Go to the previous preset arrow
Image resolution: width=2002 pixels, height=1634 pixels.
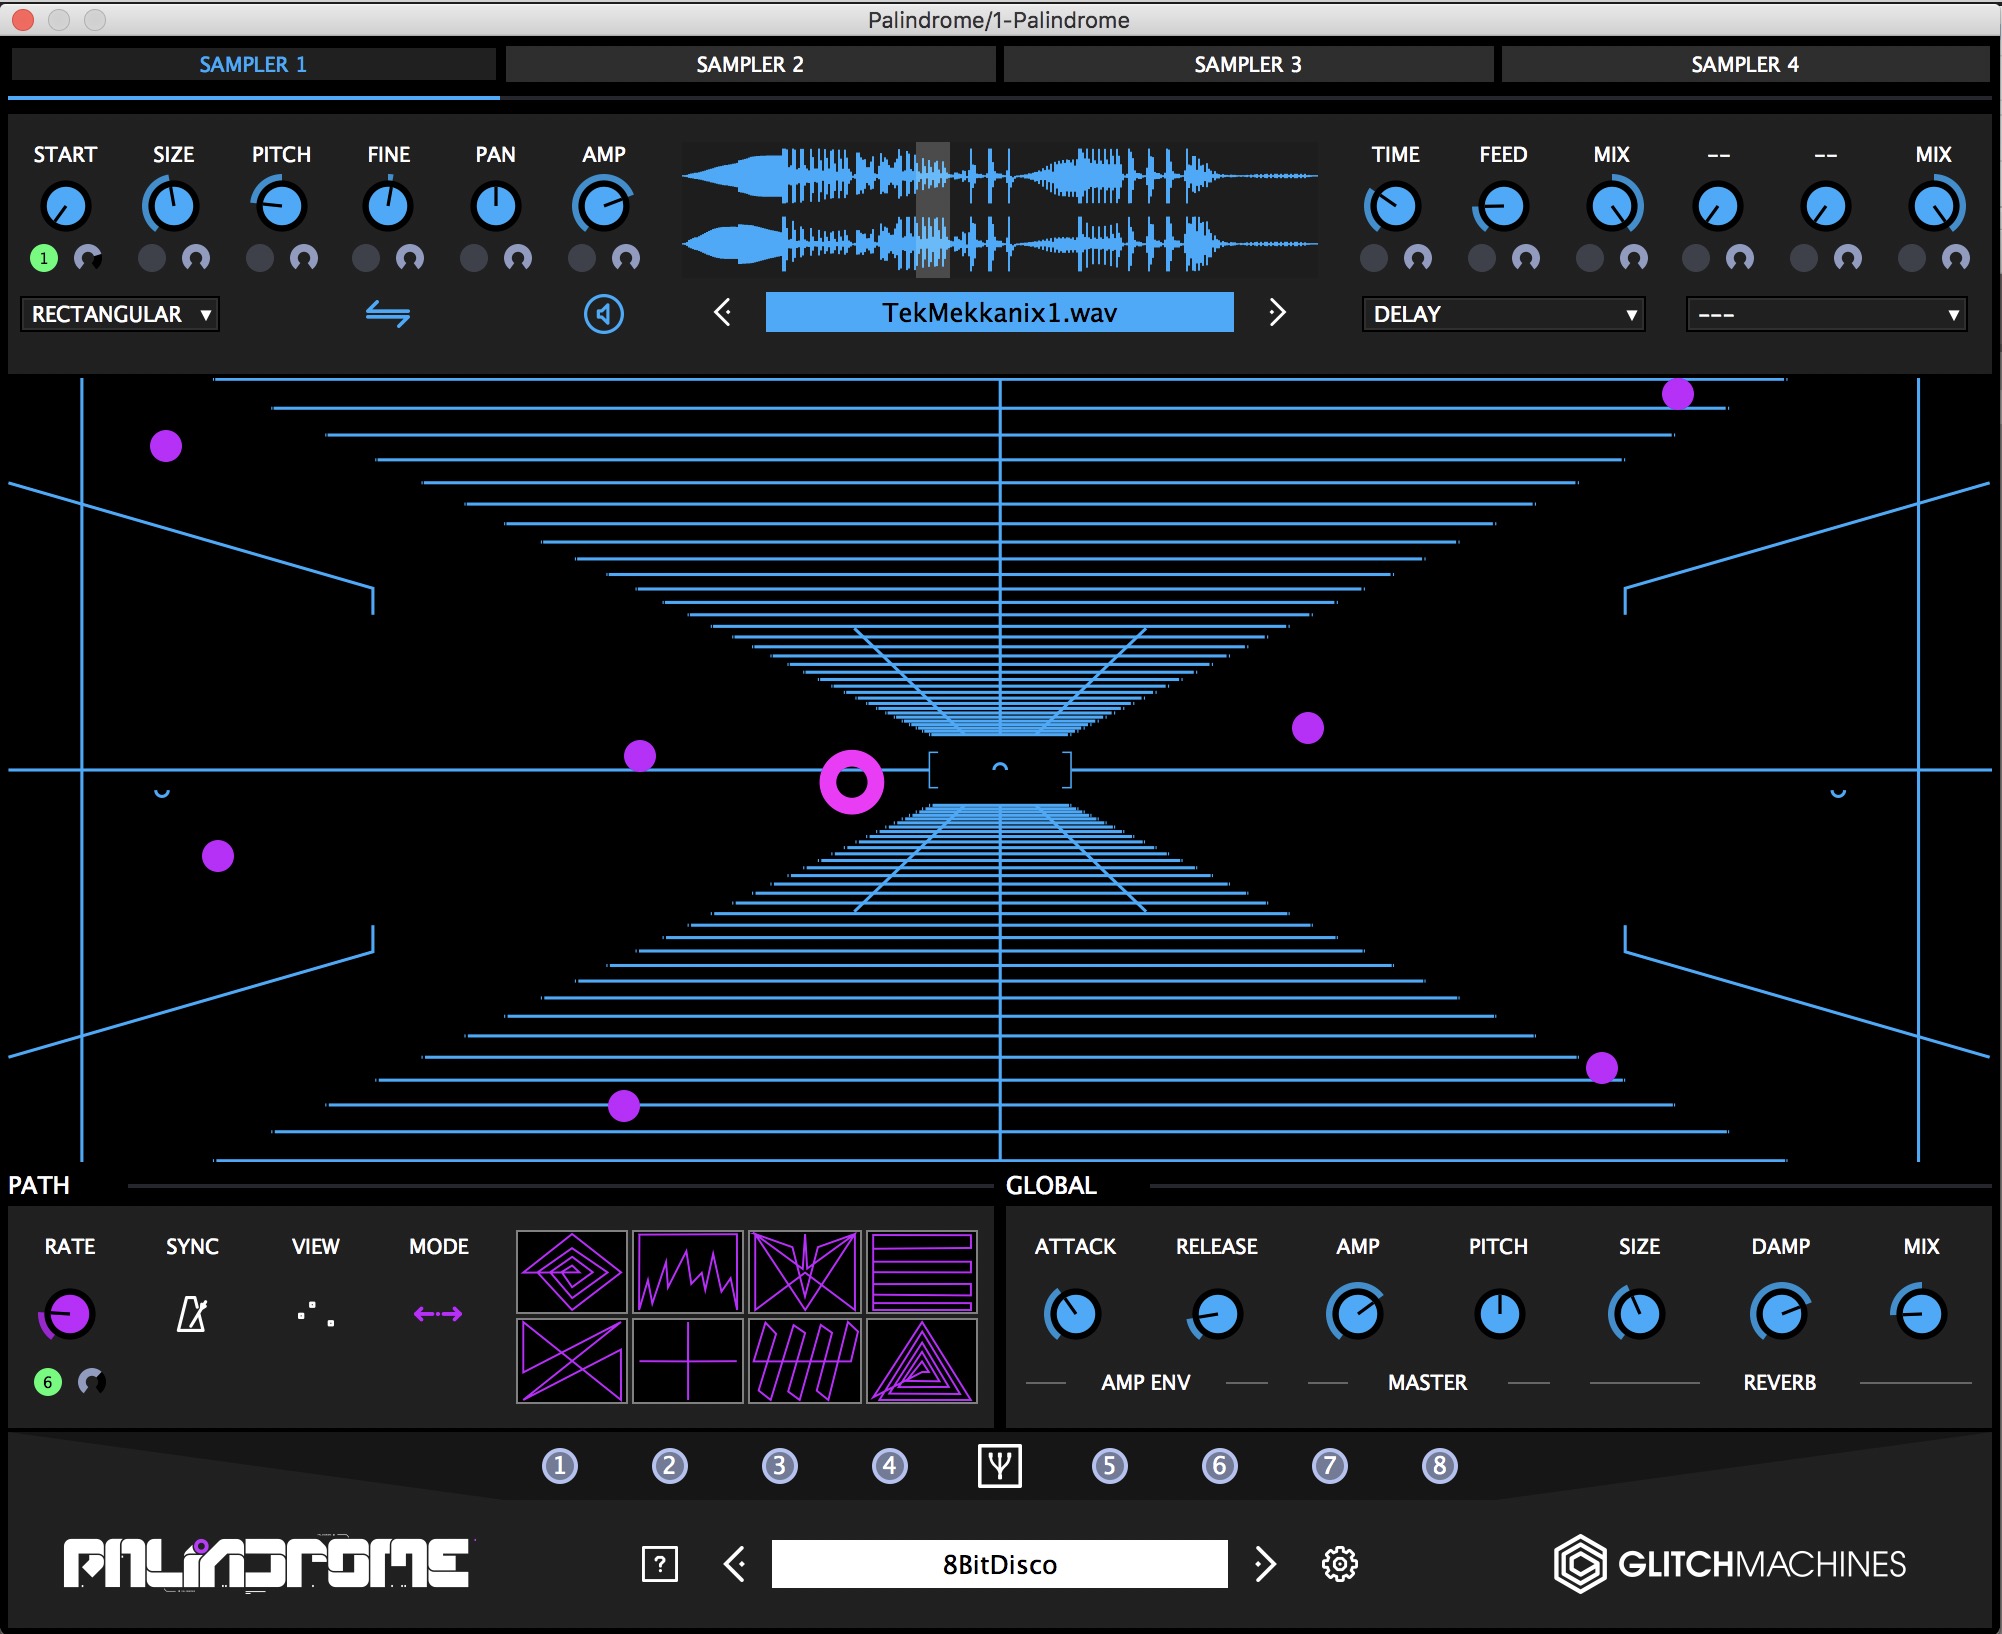(x=735, y=1564)
